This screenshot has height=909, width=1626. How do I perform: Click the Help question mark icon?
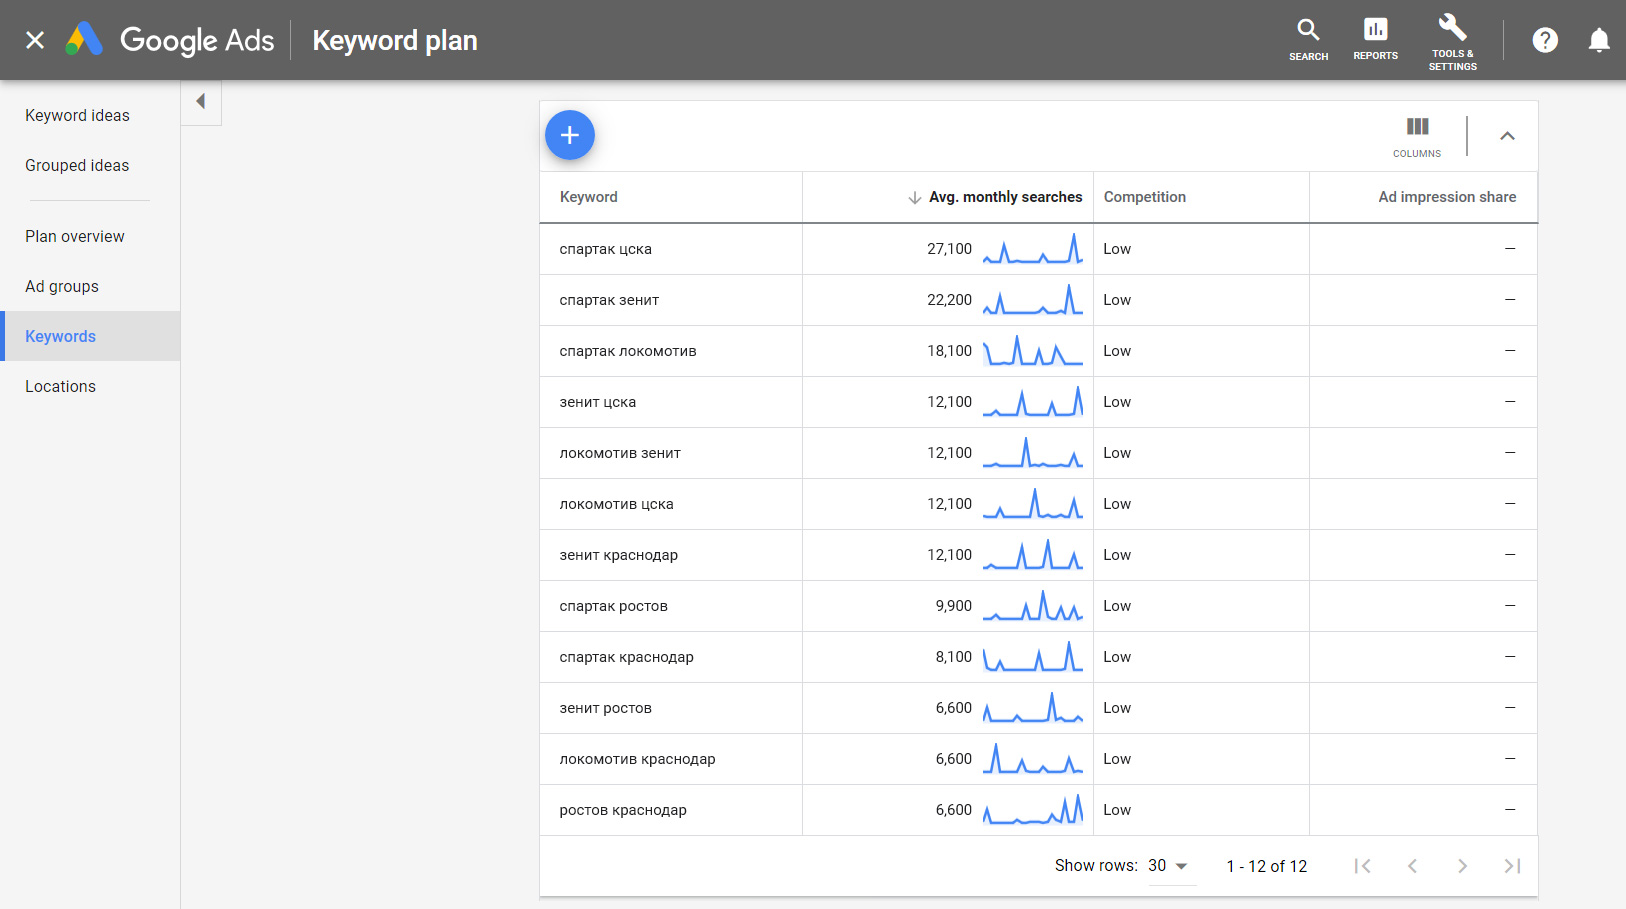click(x=1545, y=40)
